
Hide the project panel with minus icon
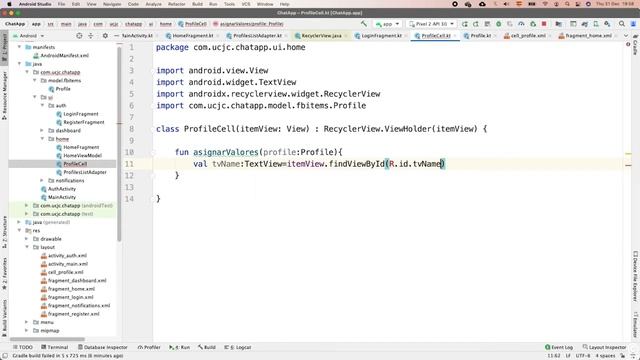coord(116,36)
